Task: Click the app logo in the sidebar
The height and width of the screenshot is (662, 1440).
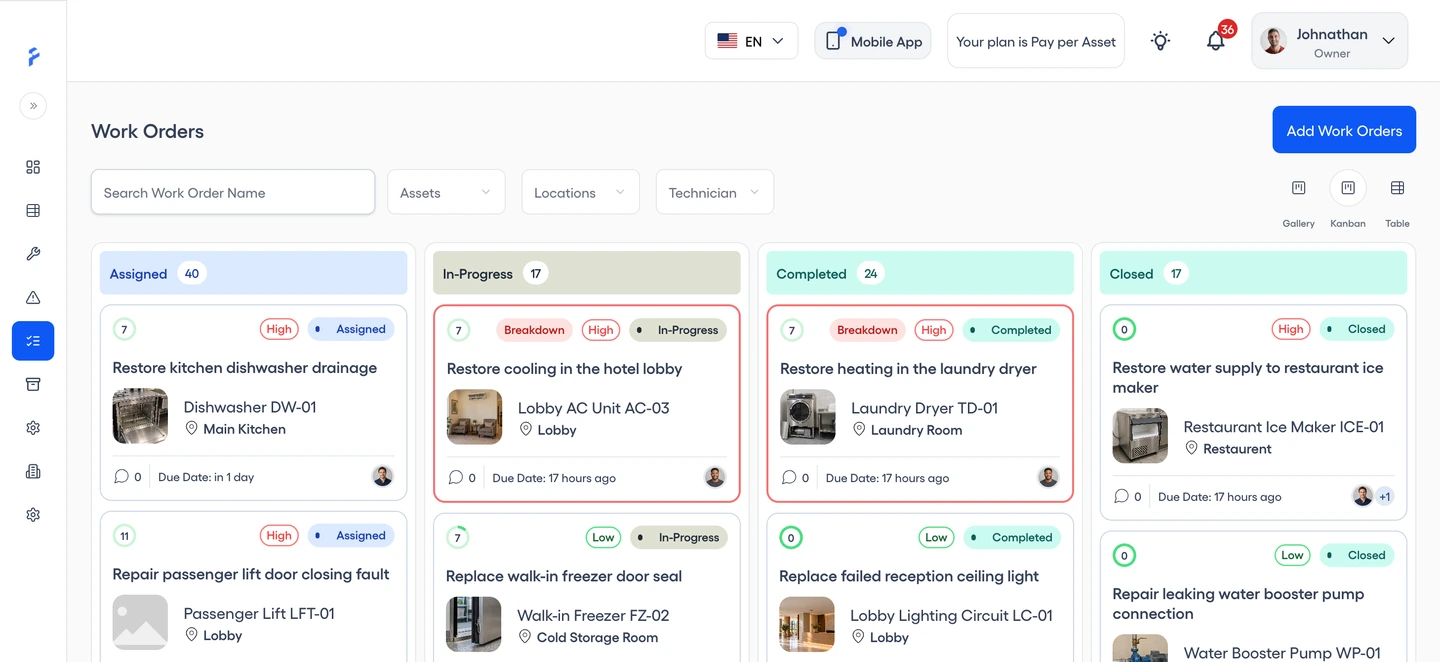Action: point(33,57)
